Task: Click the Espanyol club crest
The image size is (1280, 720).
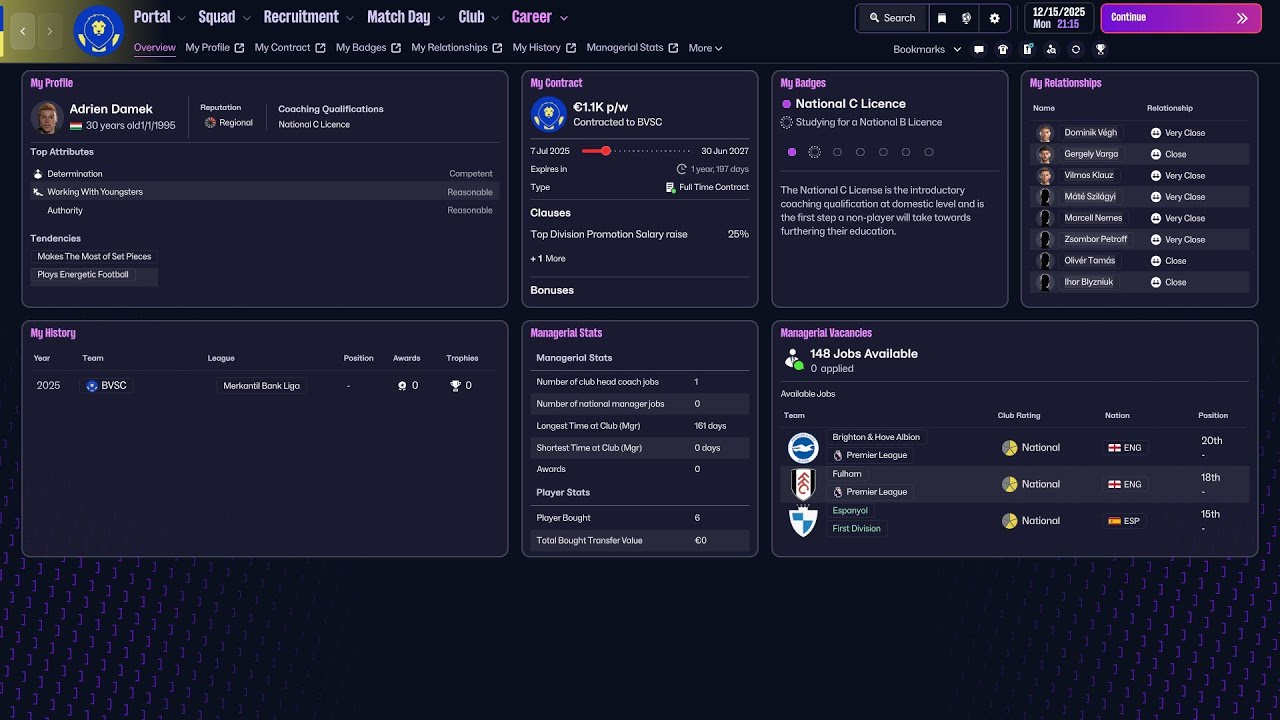Action: [x=803, y=521]
